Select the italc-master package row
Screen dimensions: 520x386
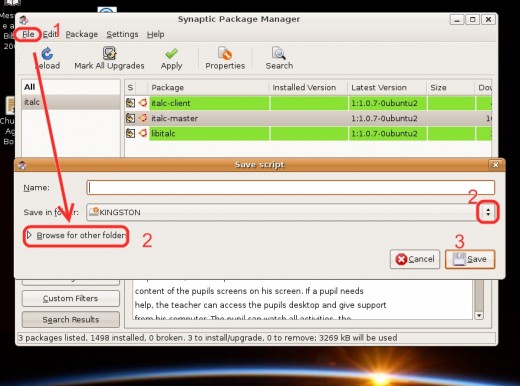tap(308, 118)
